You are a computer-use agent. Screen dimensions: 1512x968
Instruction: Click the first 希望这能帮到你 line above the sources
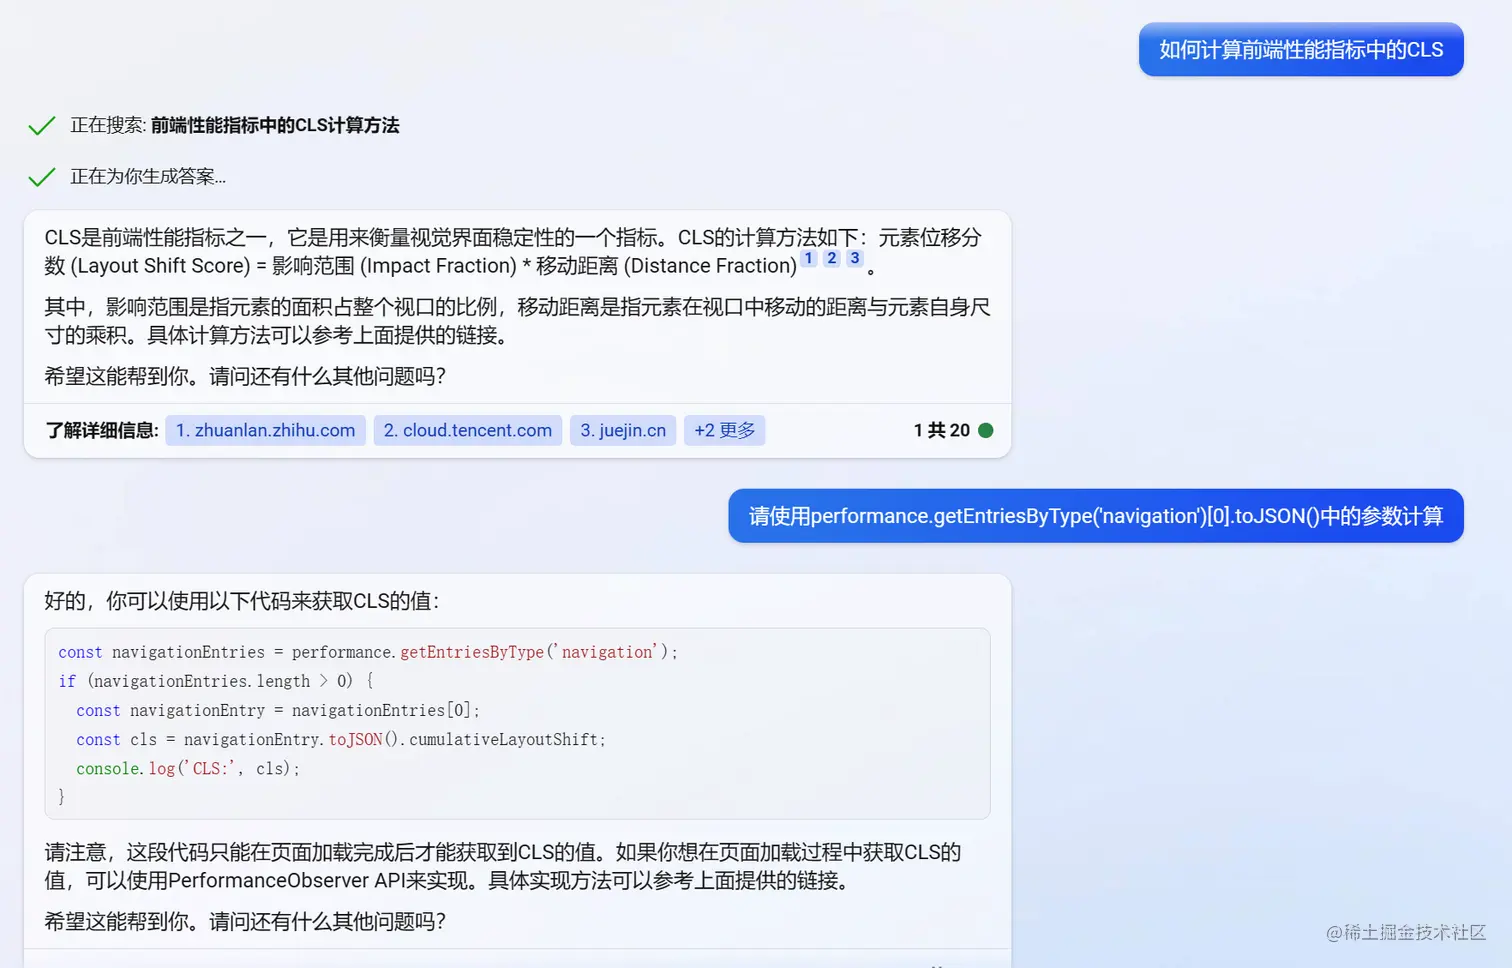(245, 376)
